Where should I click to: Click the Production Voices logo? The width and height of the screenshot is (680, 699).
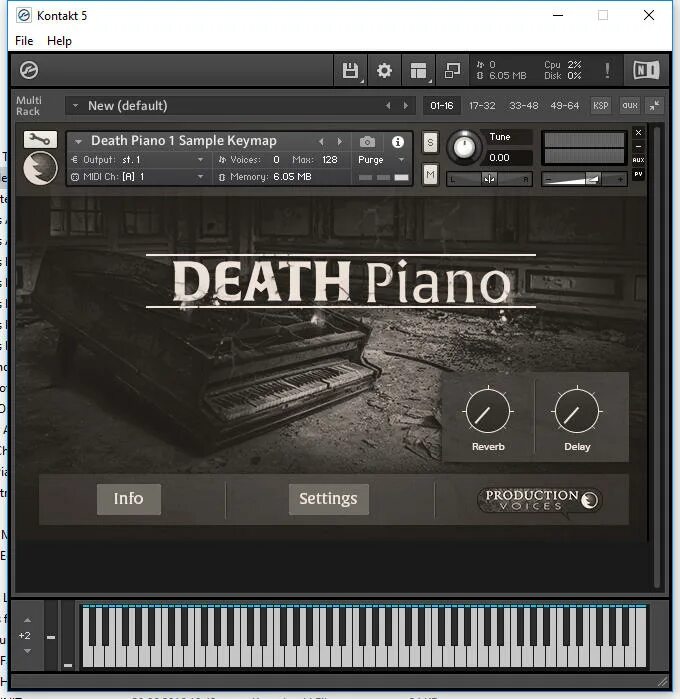point(540,500)
